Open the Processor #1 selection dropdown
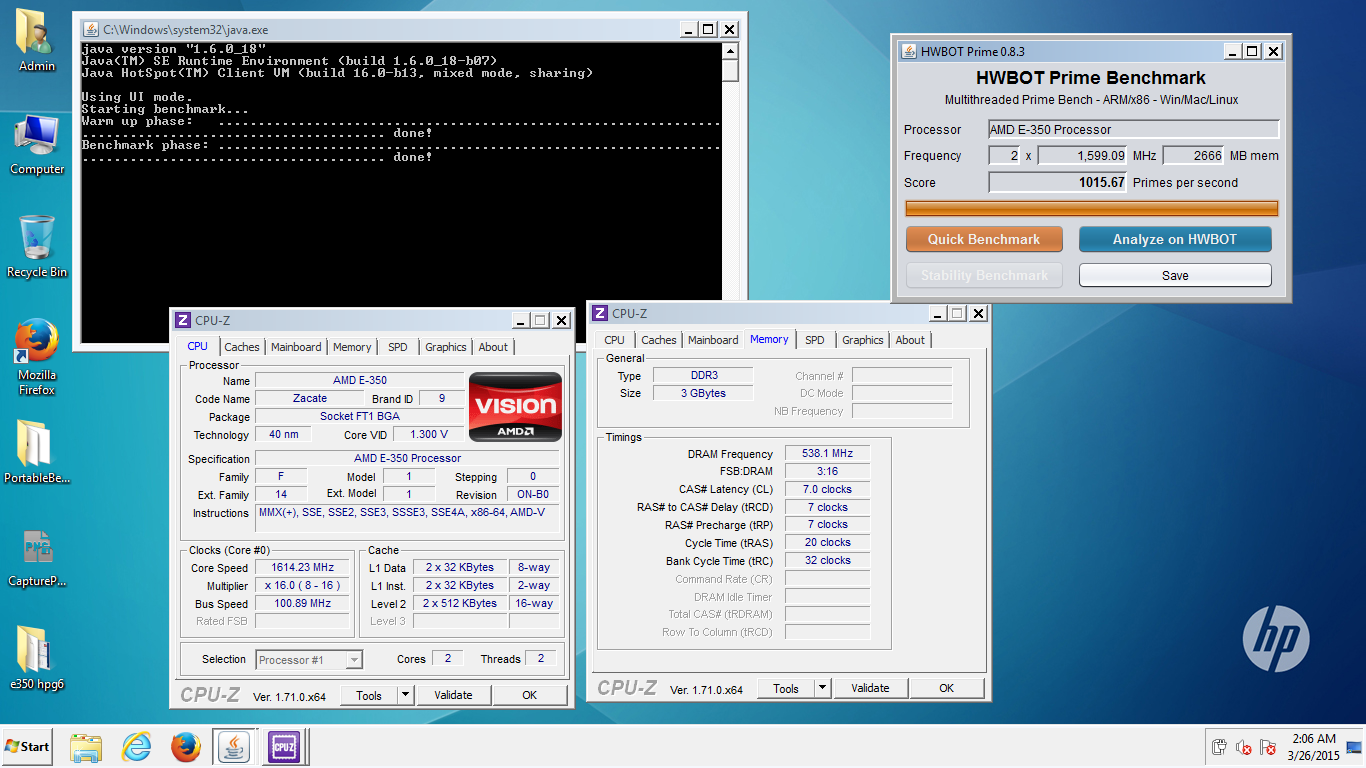The height and width of the screenshot is (768, 1366). 309,659
